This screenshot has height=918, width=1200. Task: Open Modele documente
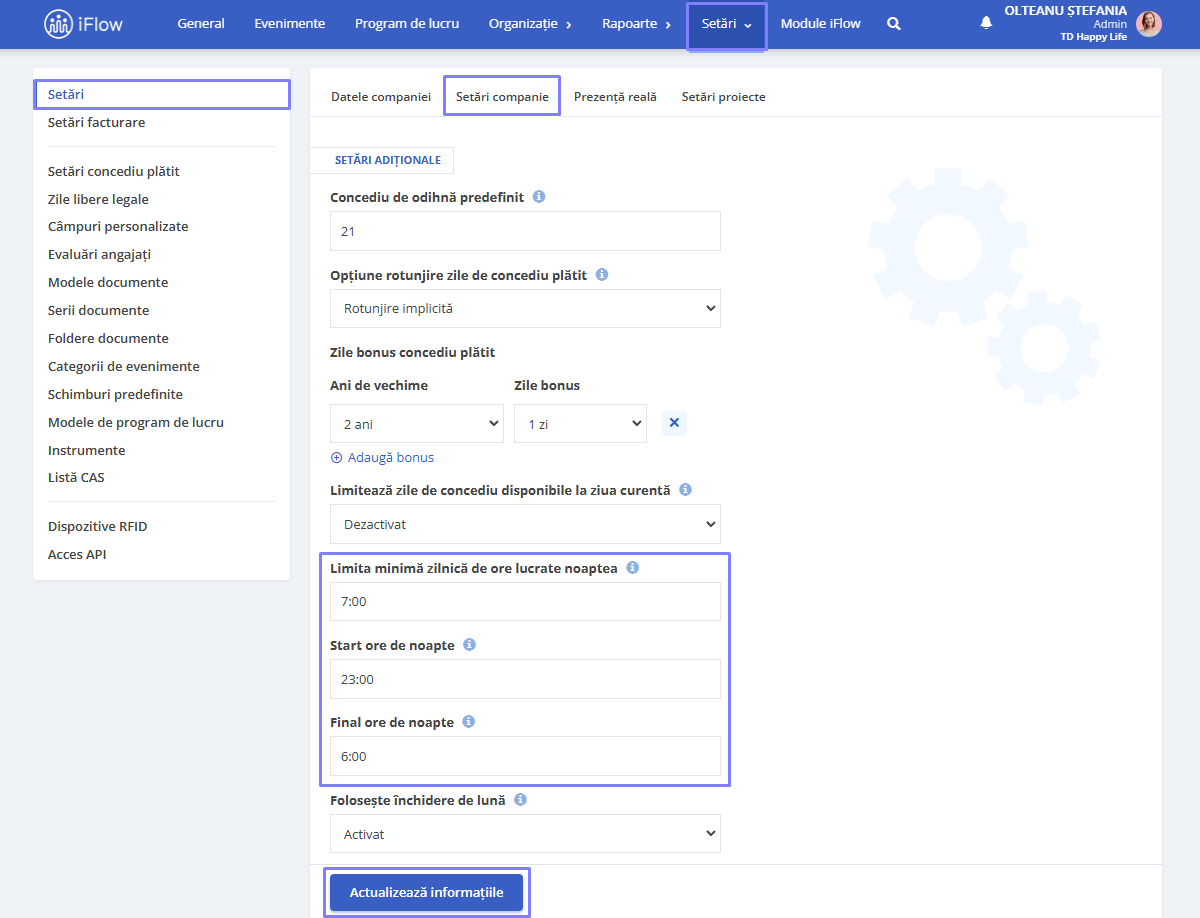pyautogui.click(x=108, y=282)
